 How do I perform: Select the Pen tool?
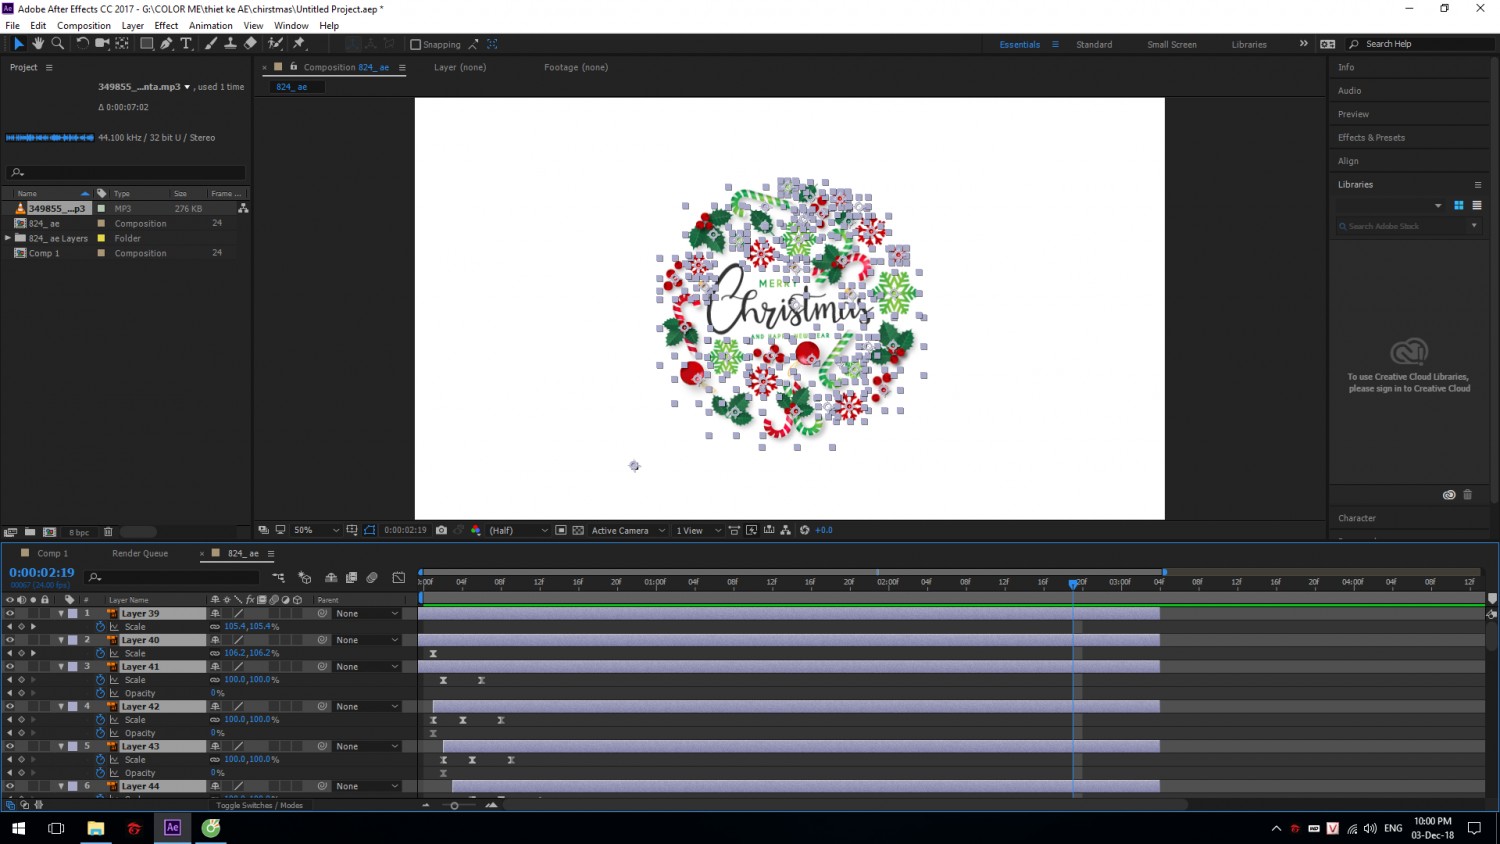click(x=166, y=44)
